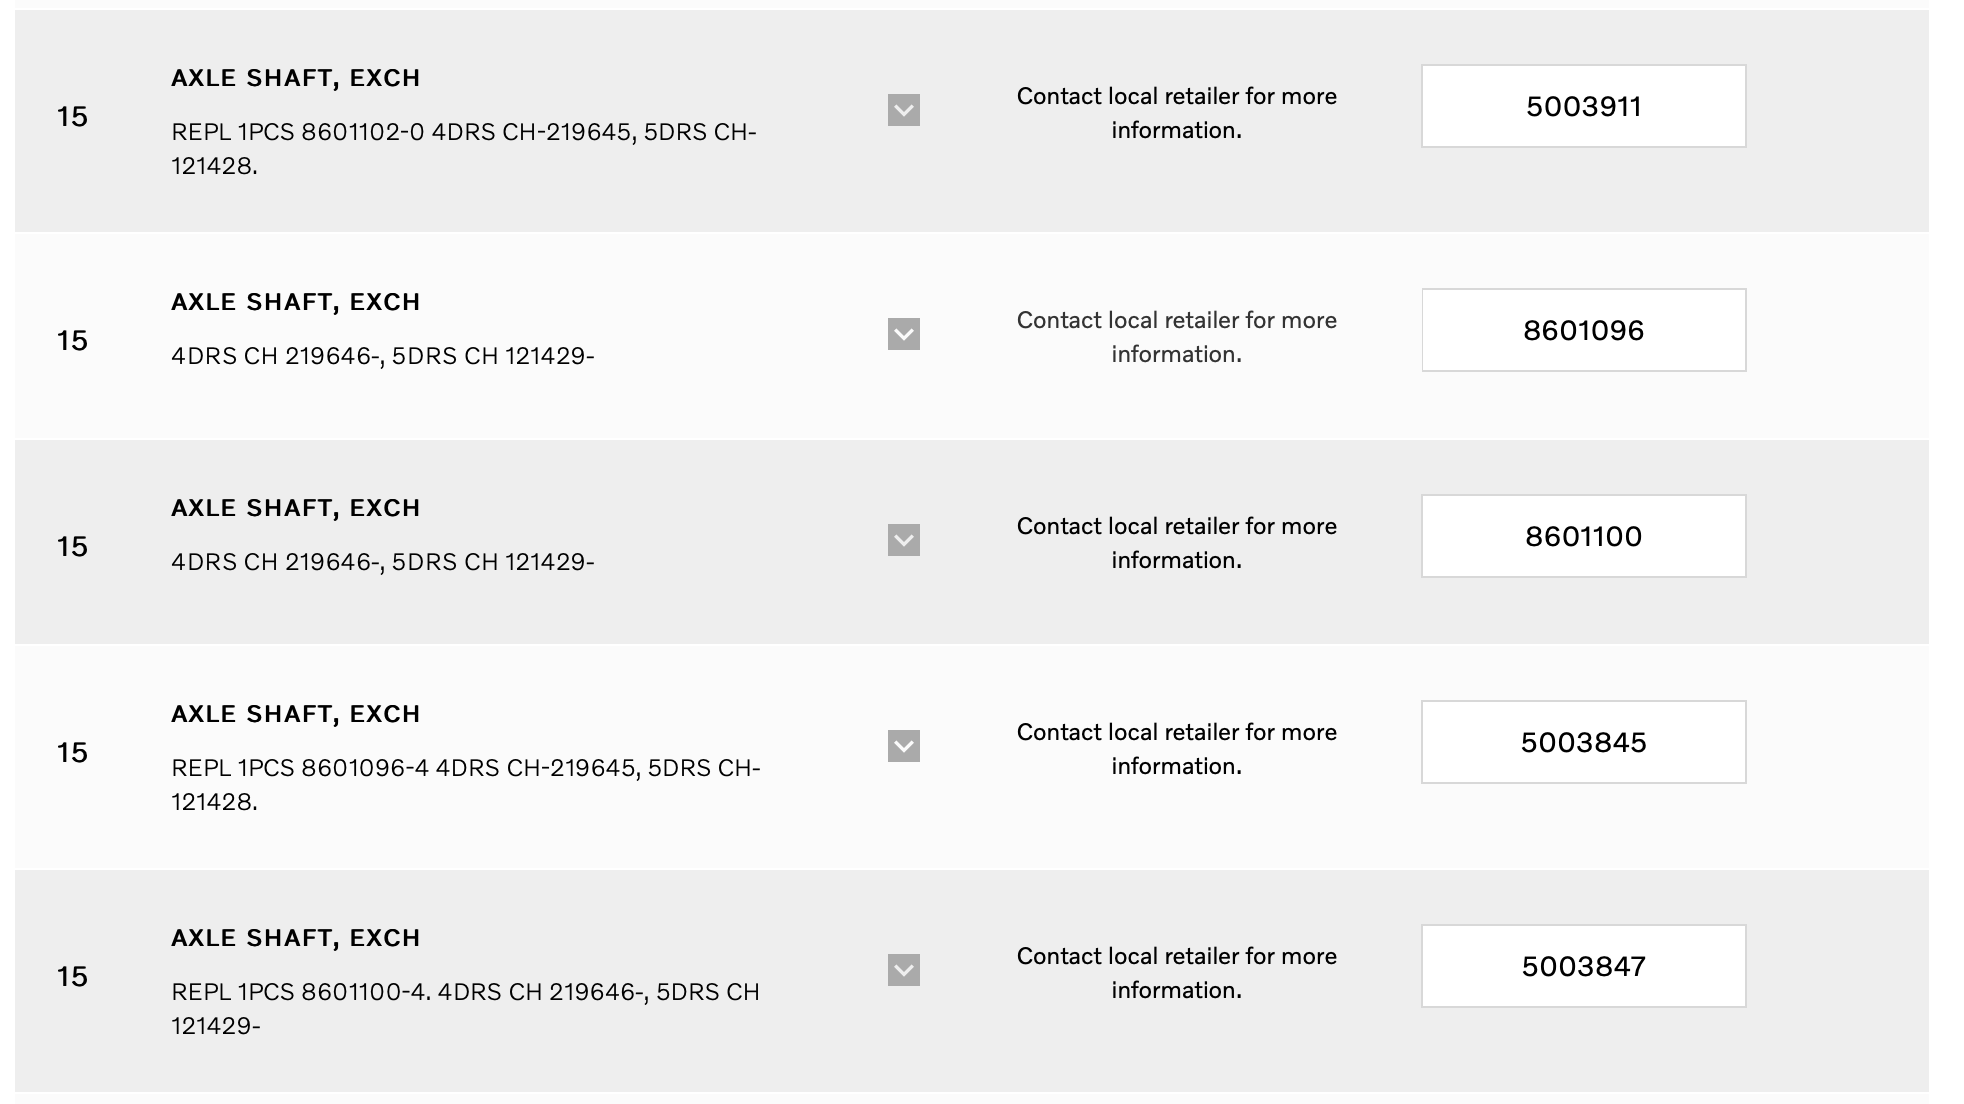Expand details chevron for part 5003845
Screen dimensions: 1964x1104
click(x=903, y=746)
